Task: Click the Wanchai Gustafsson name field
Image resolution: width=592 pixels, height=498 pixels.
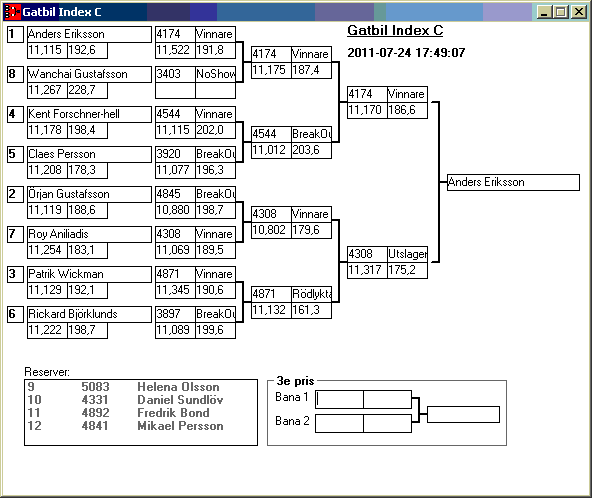Action: tap(89, 74)
